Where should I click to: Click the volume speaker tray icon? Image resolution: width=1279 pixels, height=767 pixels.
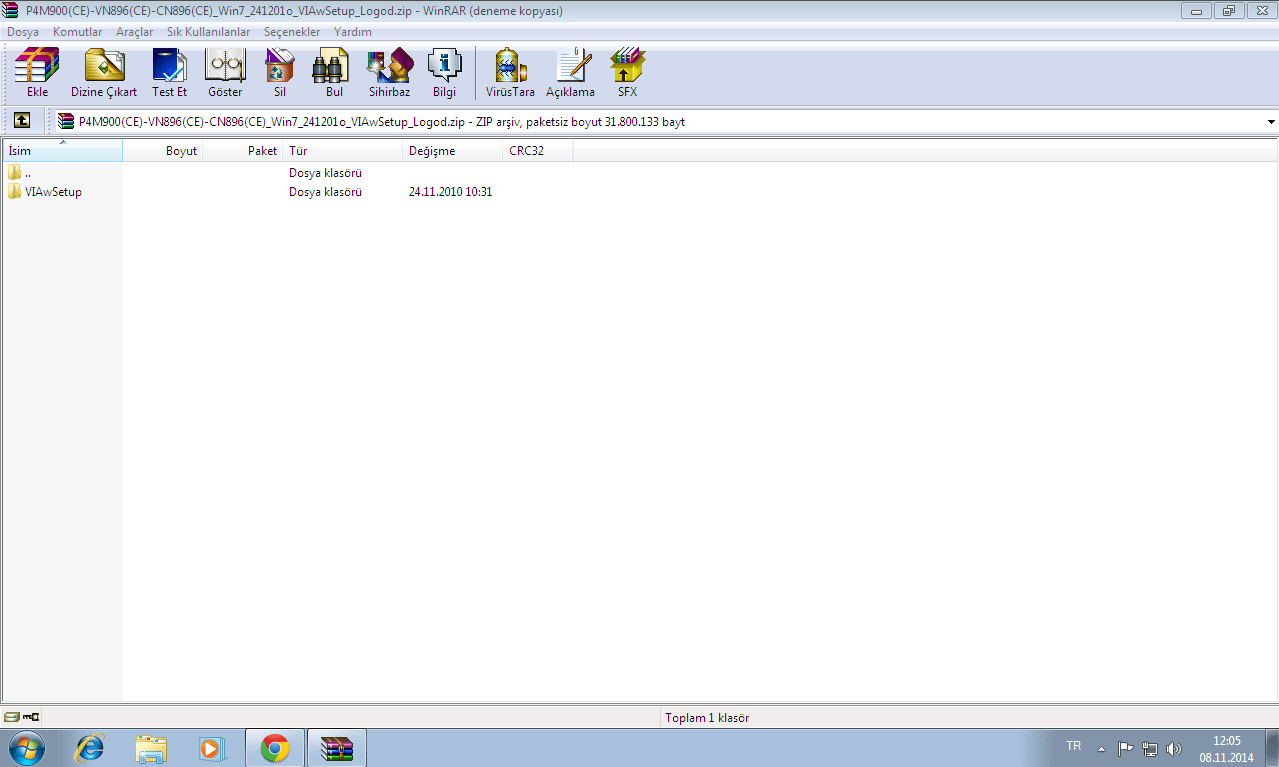tap(1174, 748)
